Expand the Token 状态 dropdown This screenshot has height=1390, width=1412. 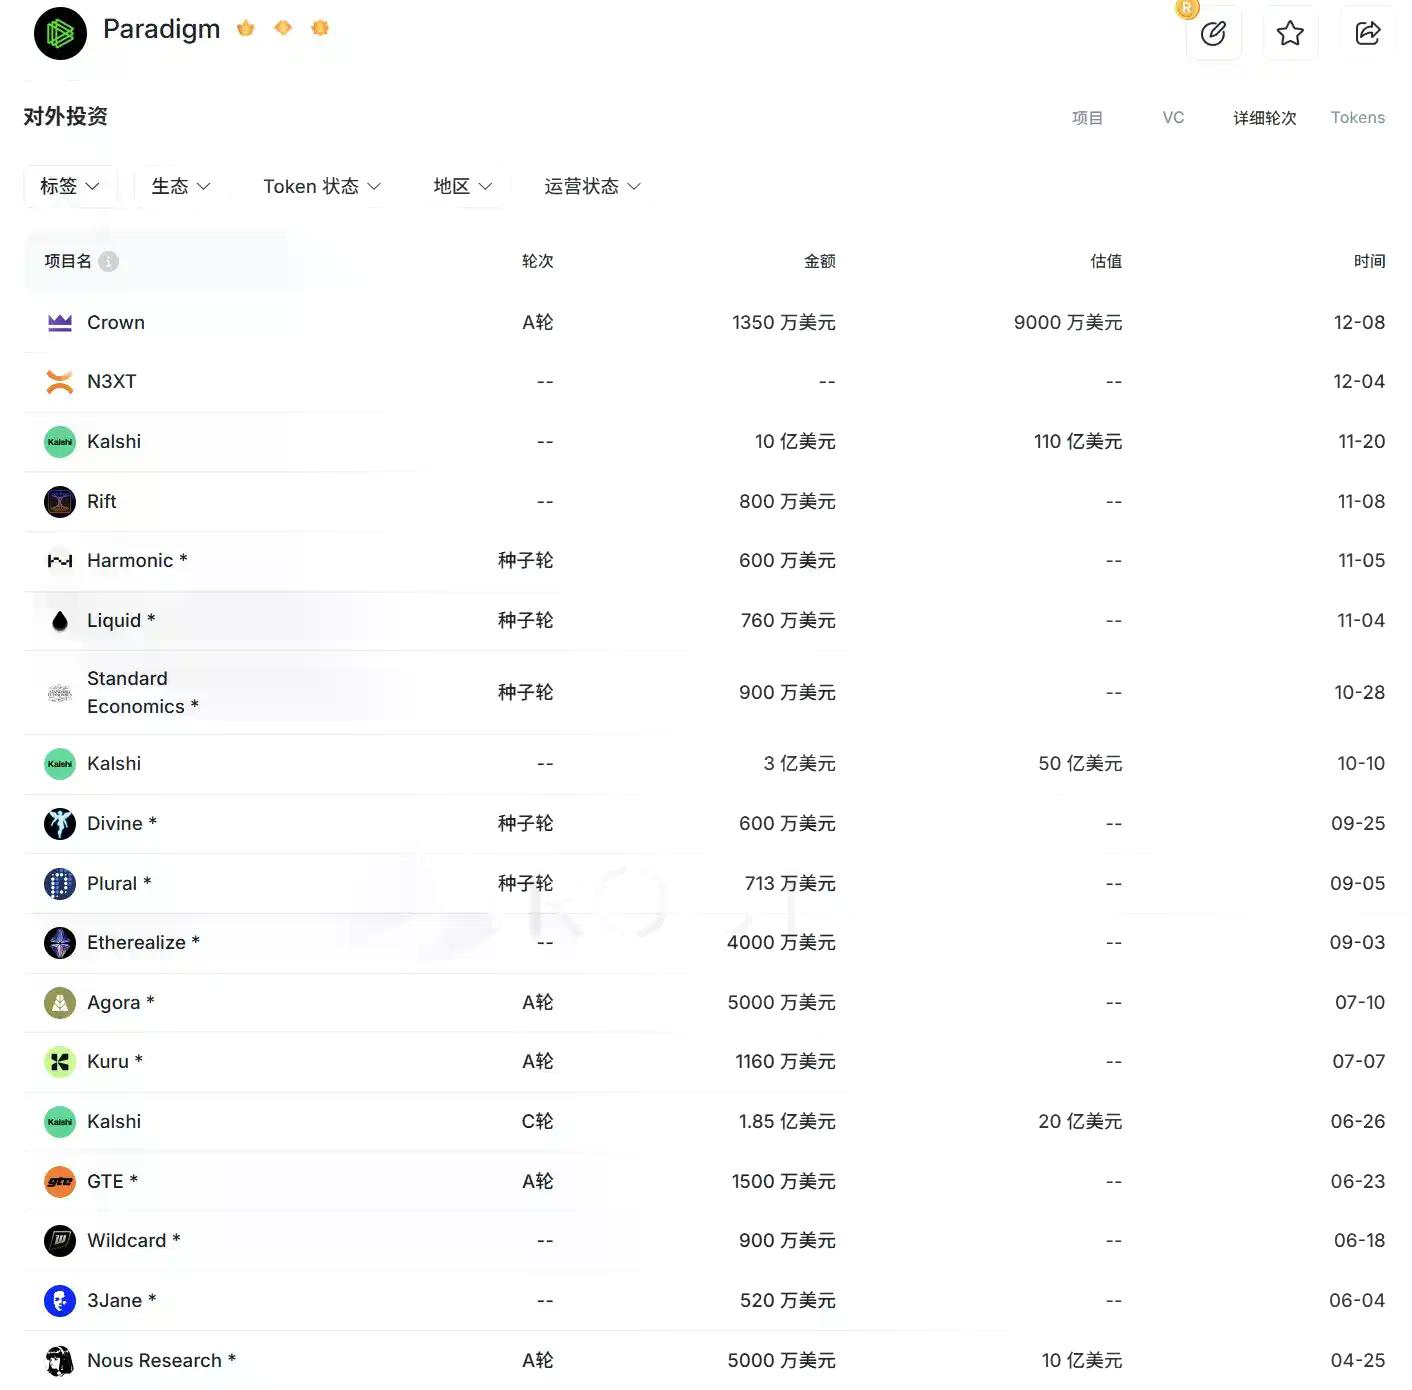tap(322, 186)
